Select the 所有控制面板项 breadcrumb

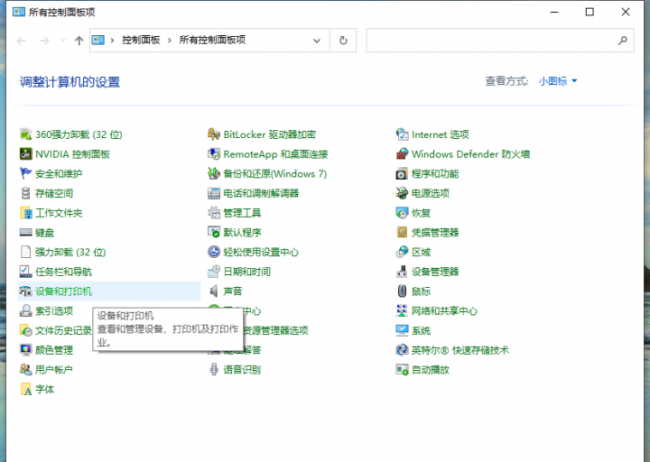[x=212, y=40]
